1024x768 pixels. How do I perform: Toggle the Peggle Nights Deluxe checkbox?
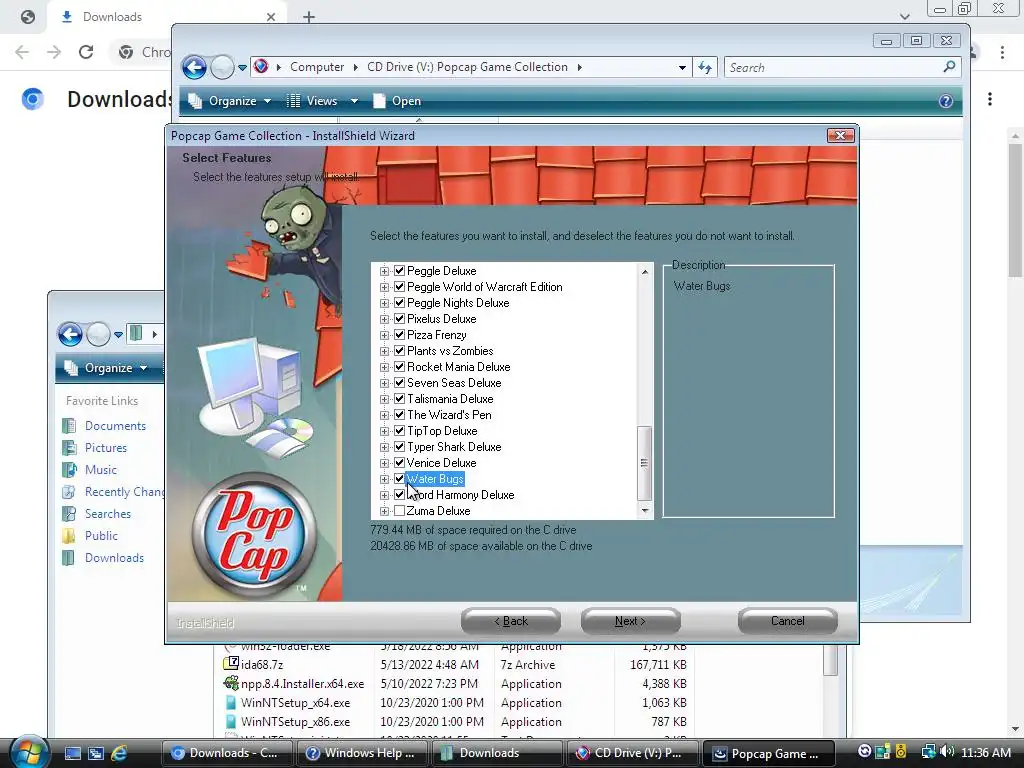pos(400,303)
